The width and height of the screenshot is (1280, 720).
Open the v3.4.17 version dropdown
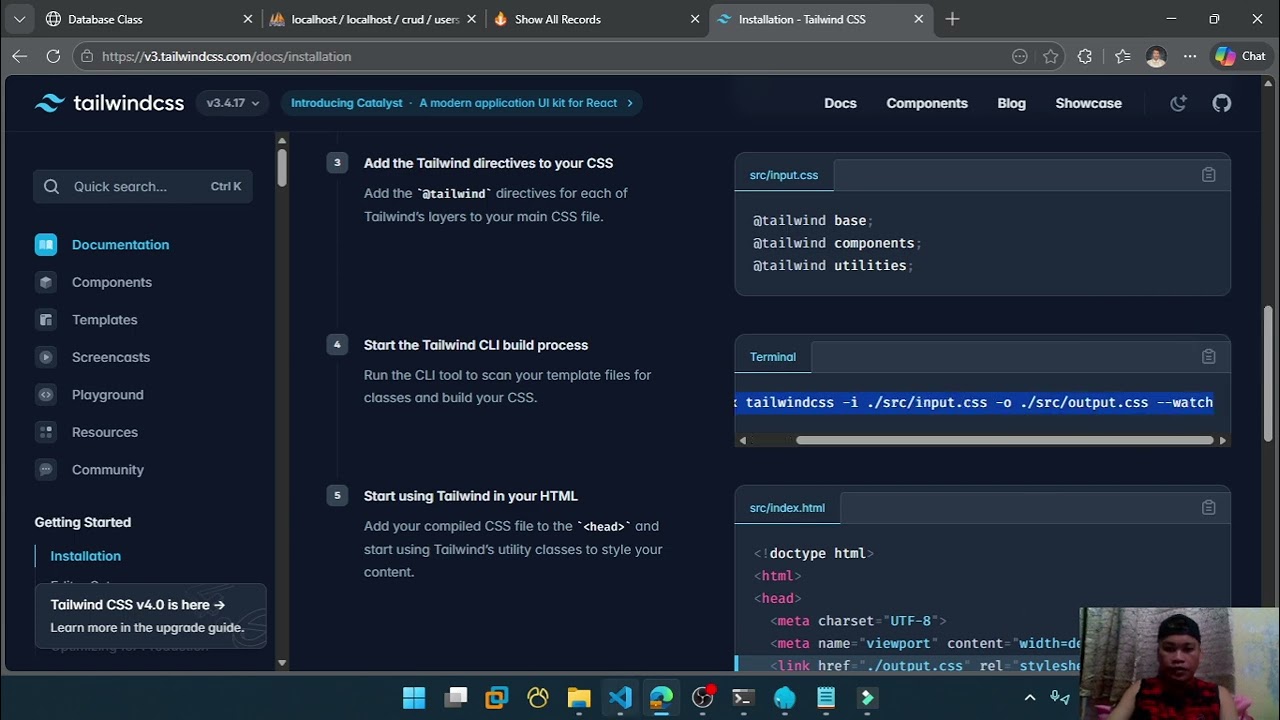tap(233, 103)
